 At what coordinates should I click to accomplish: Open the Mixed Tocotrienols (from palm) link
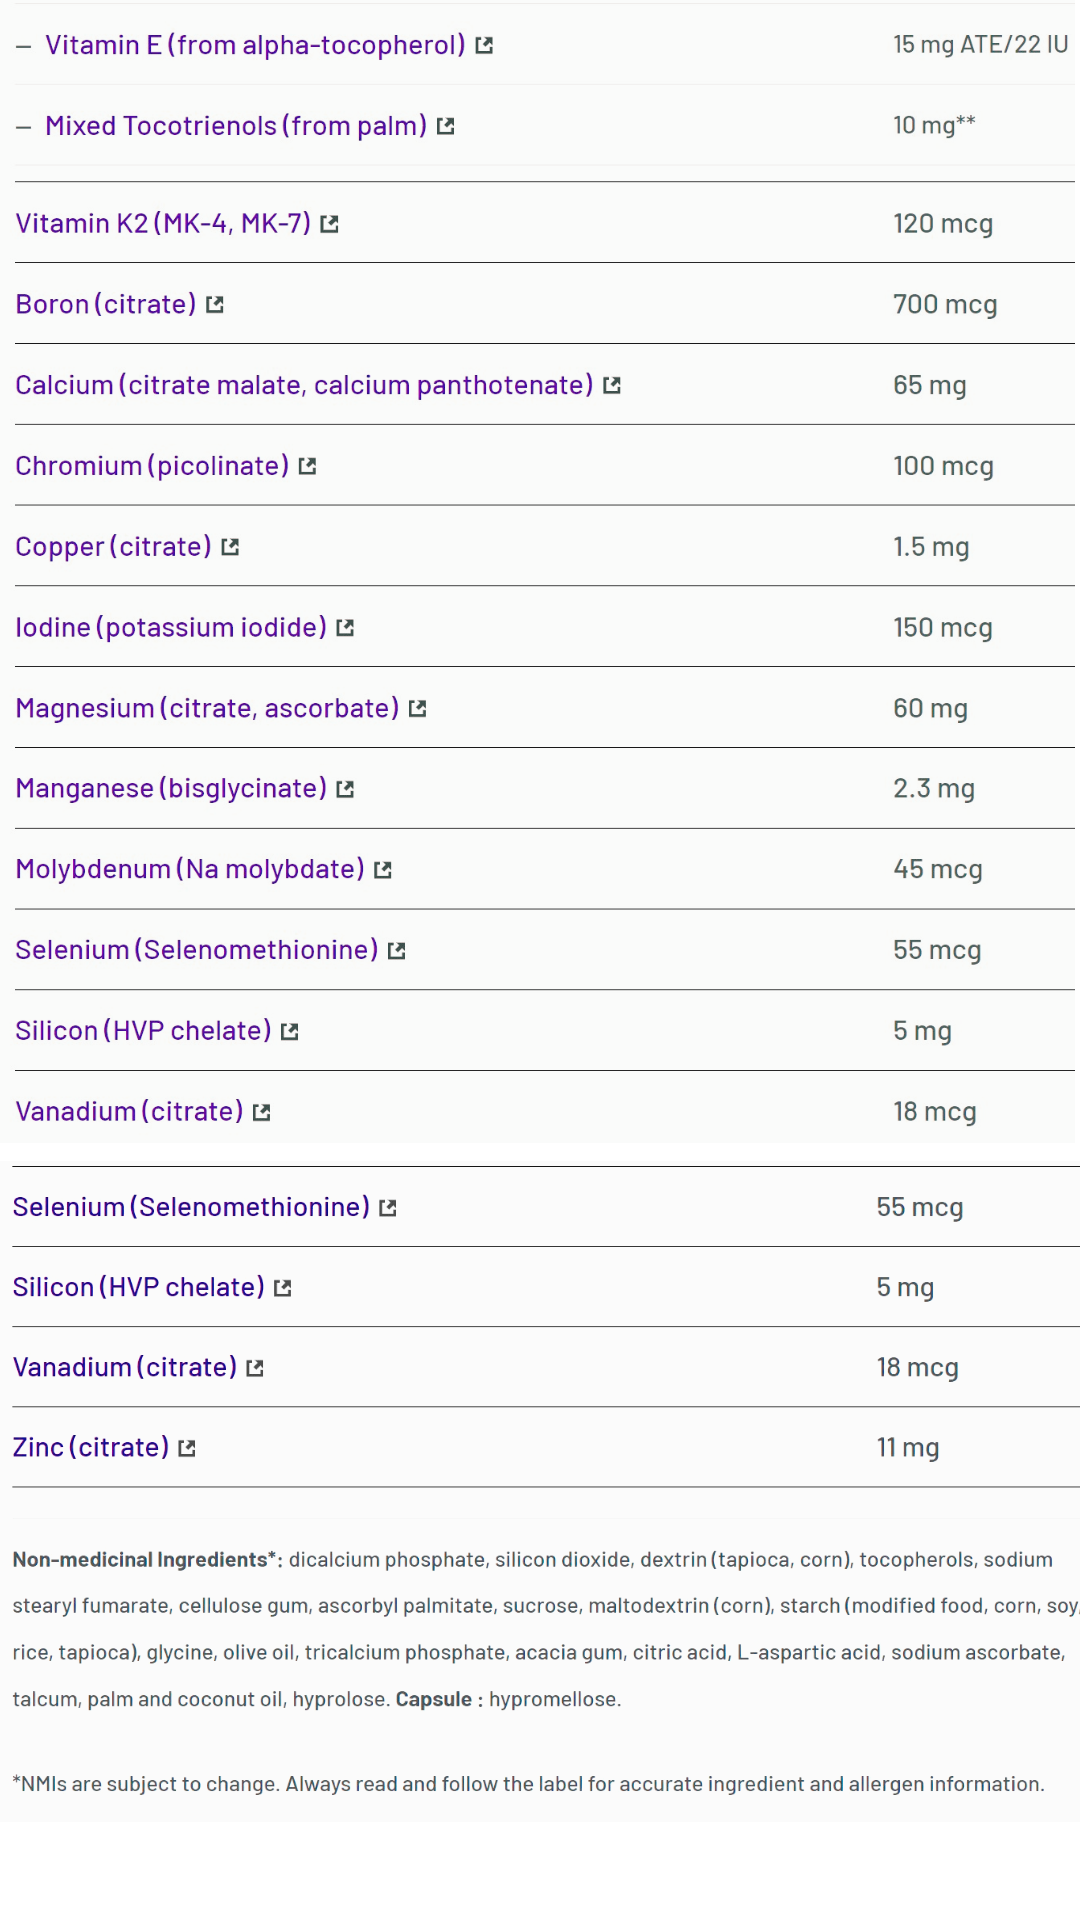point(236,126)
